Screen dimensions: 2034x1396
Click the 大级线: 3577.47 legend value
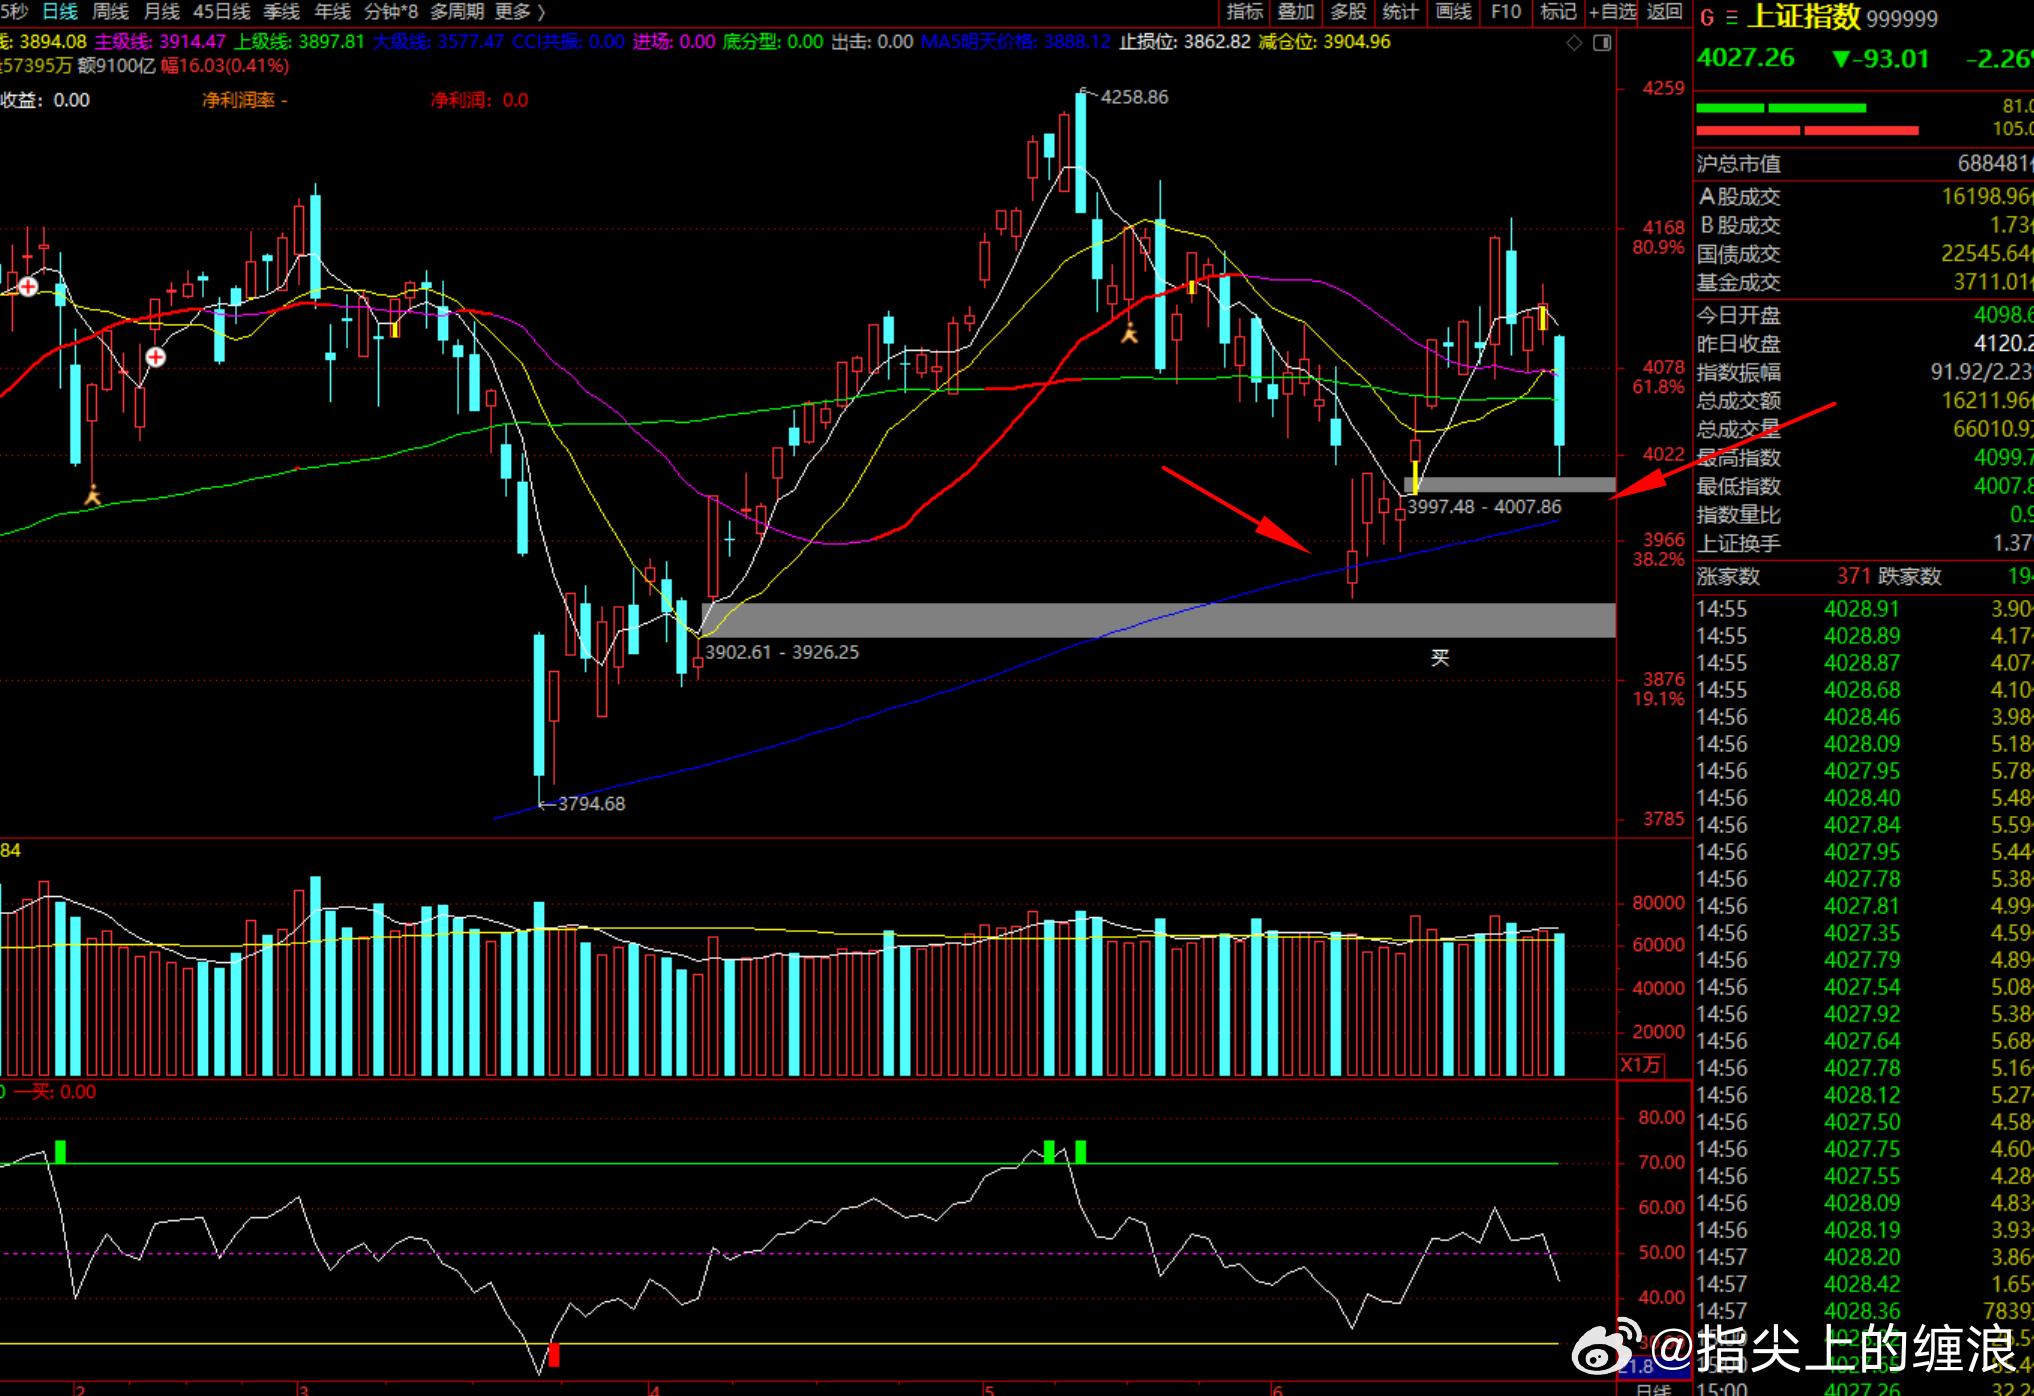439,42
